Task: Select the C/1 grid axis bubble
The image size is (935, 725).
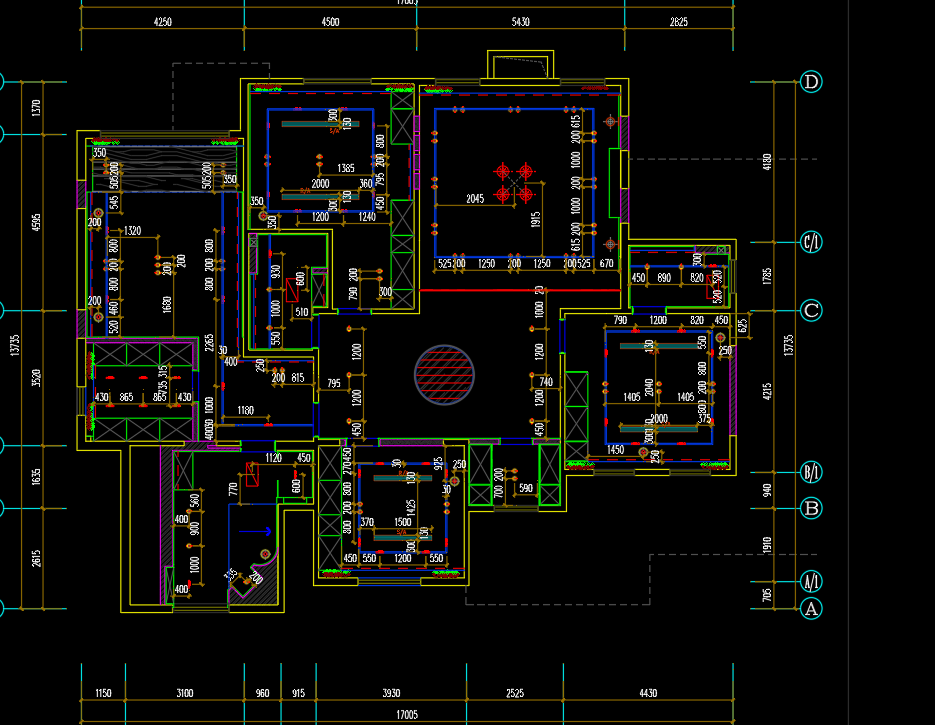Action: (x=812, y=242)
